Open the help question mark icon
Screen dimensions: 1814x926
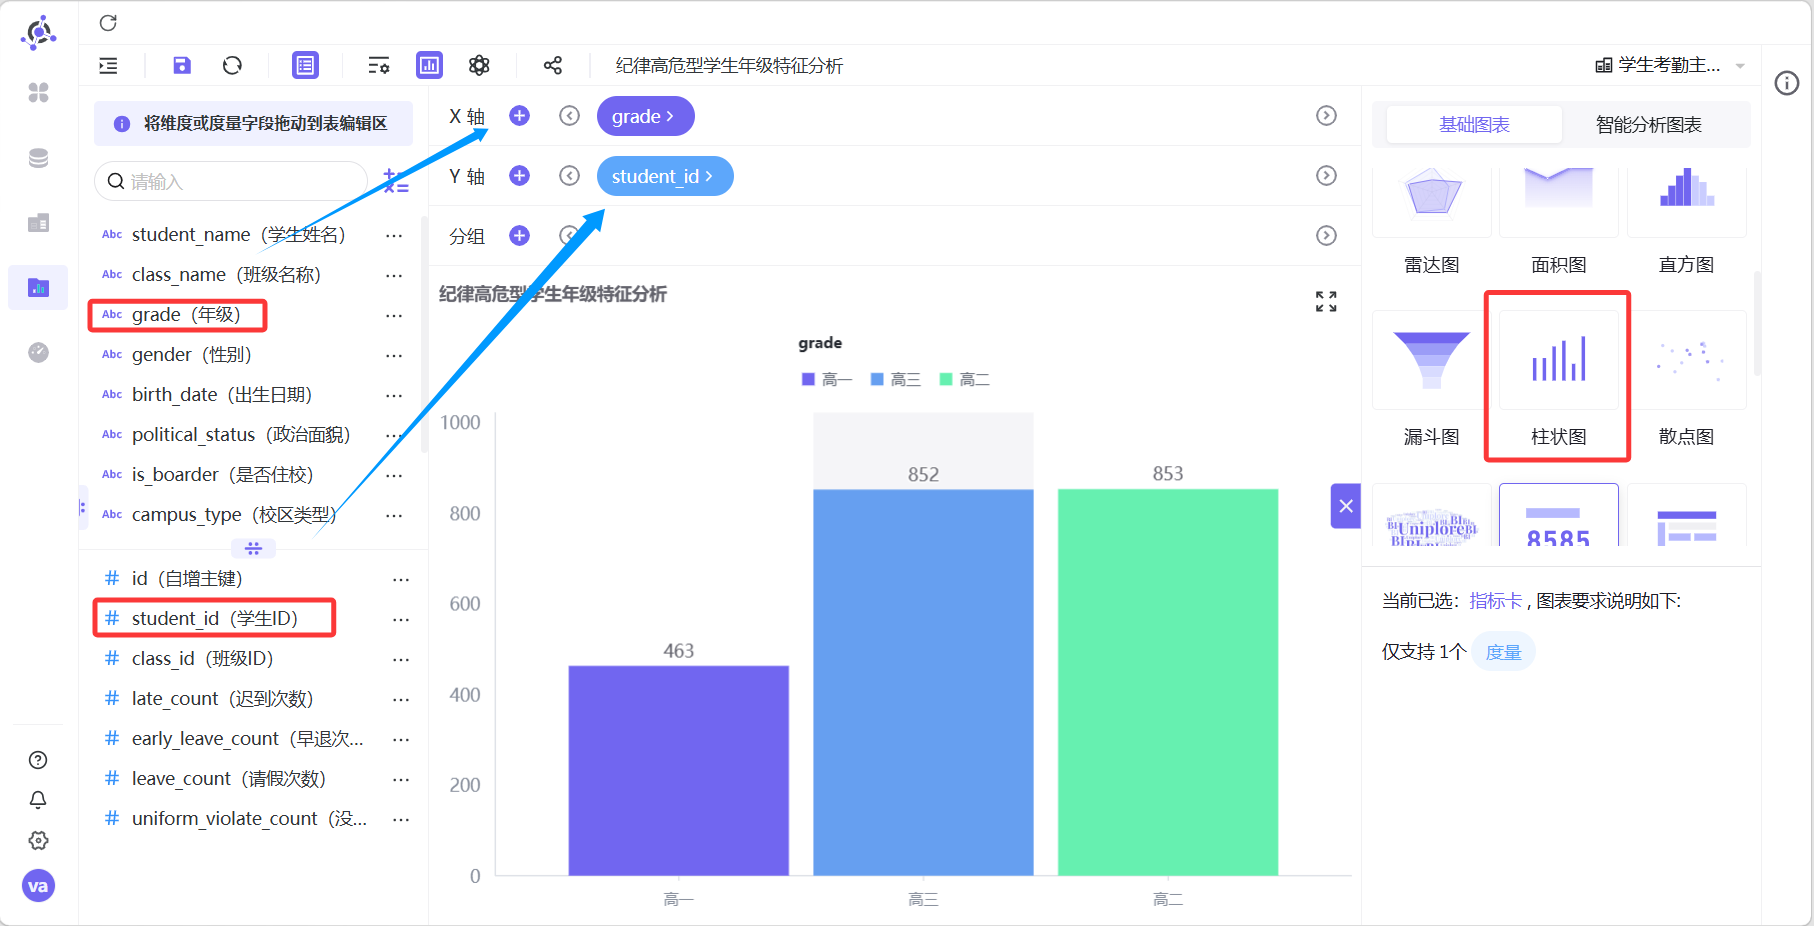[x=38, y=760]
